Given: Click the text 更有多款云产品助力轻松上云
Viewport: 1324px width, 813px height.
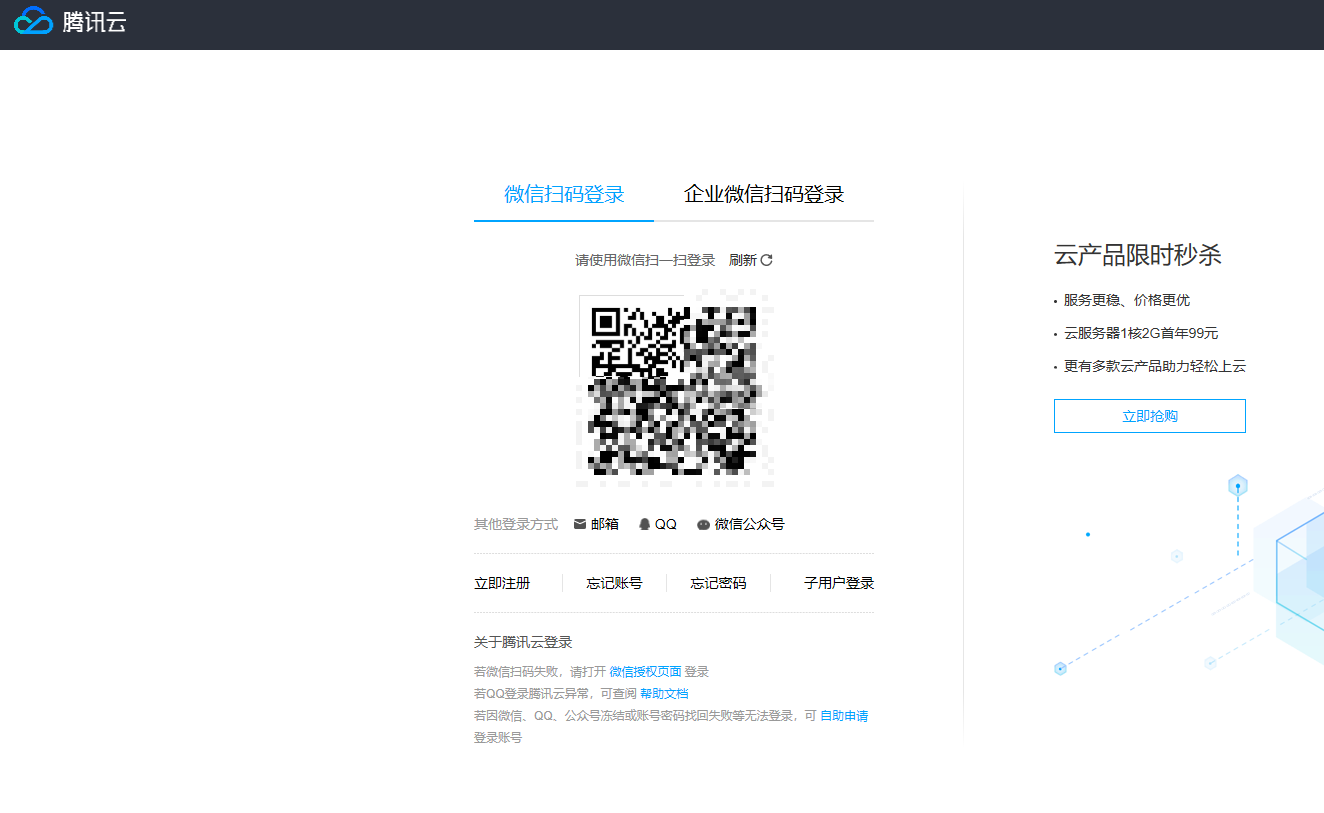Looking at the screenshot, I should (1155, 366).
